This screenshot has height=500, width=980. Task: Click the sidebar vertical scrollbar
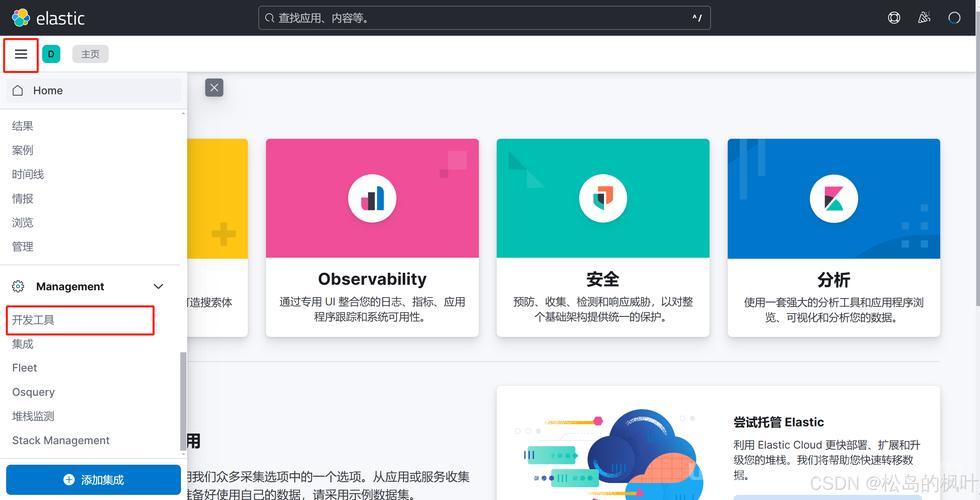(x=183, y=400)
